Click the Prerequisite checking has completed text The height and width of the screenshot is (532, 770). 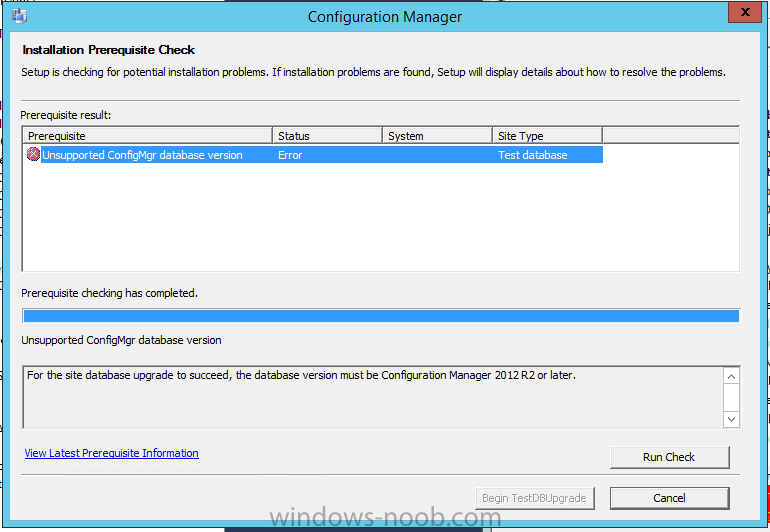pyautogui.click(x=110, y=293)
